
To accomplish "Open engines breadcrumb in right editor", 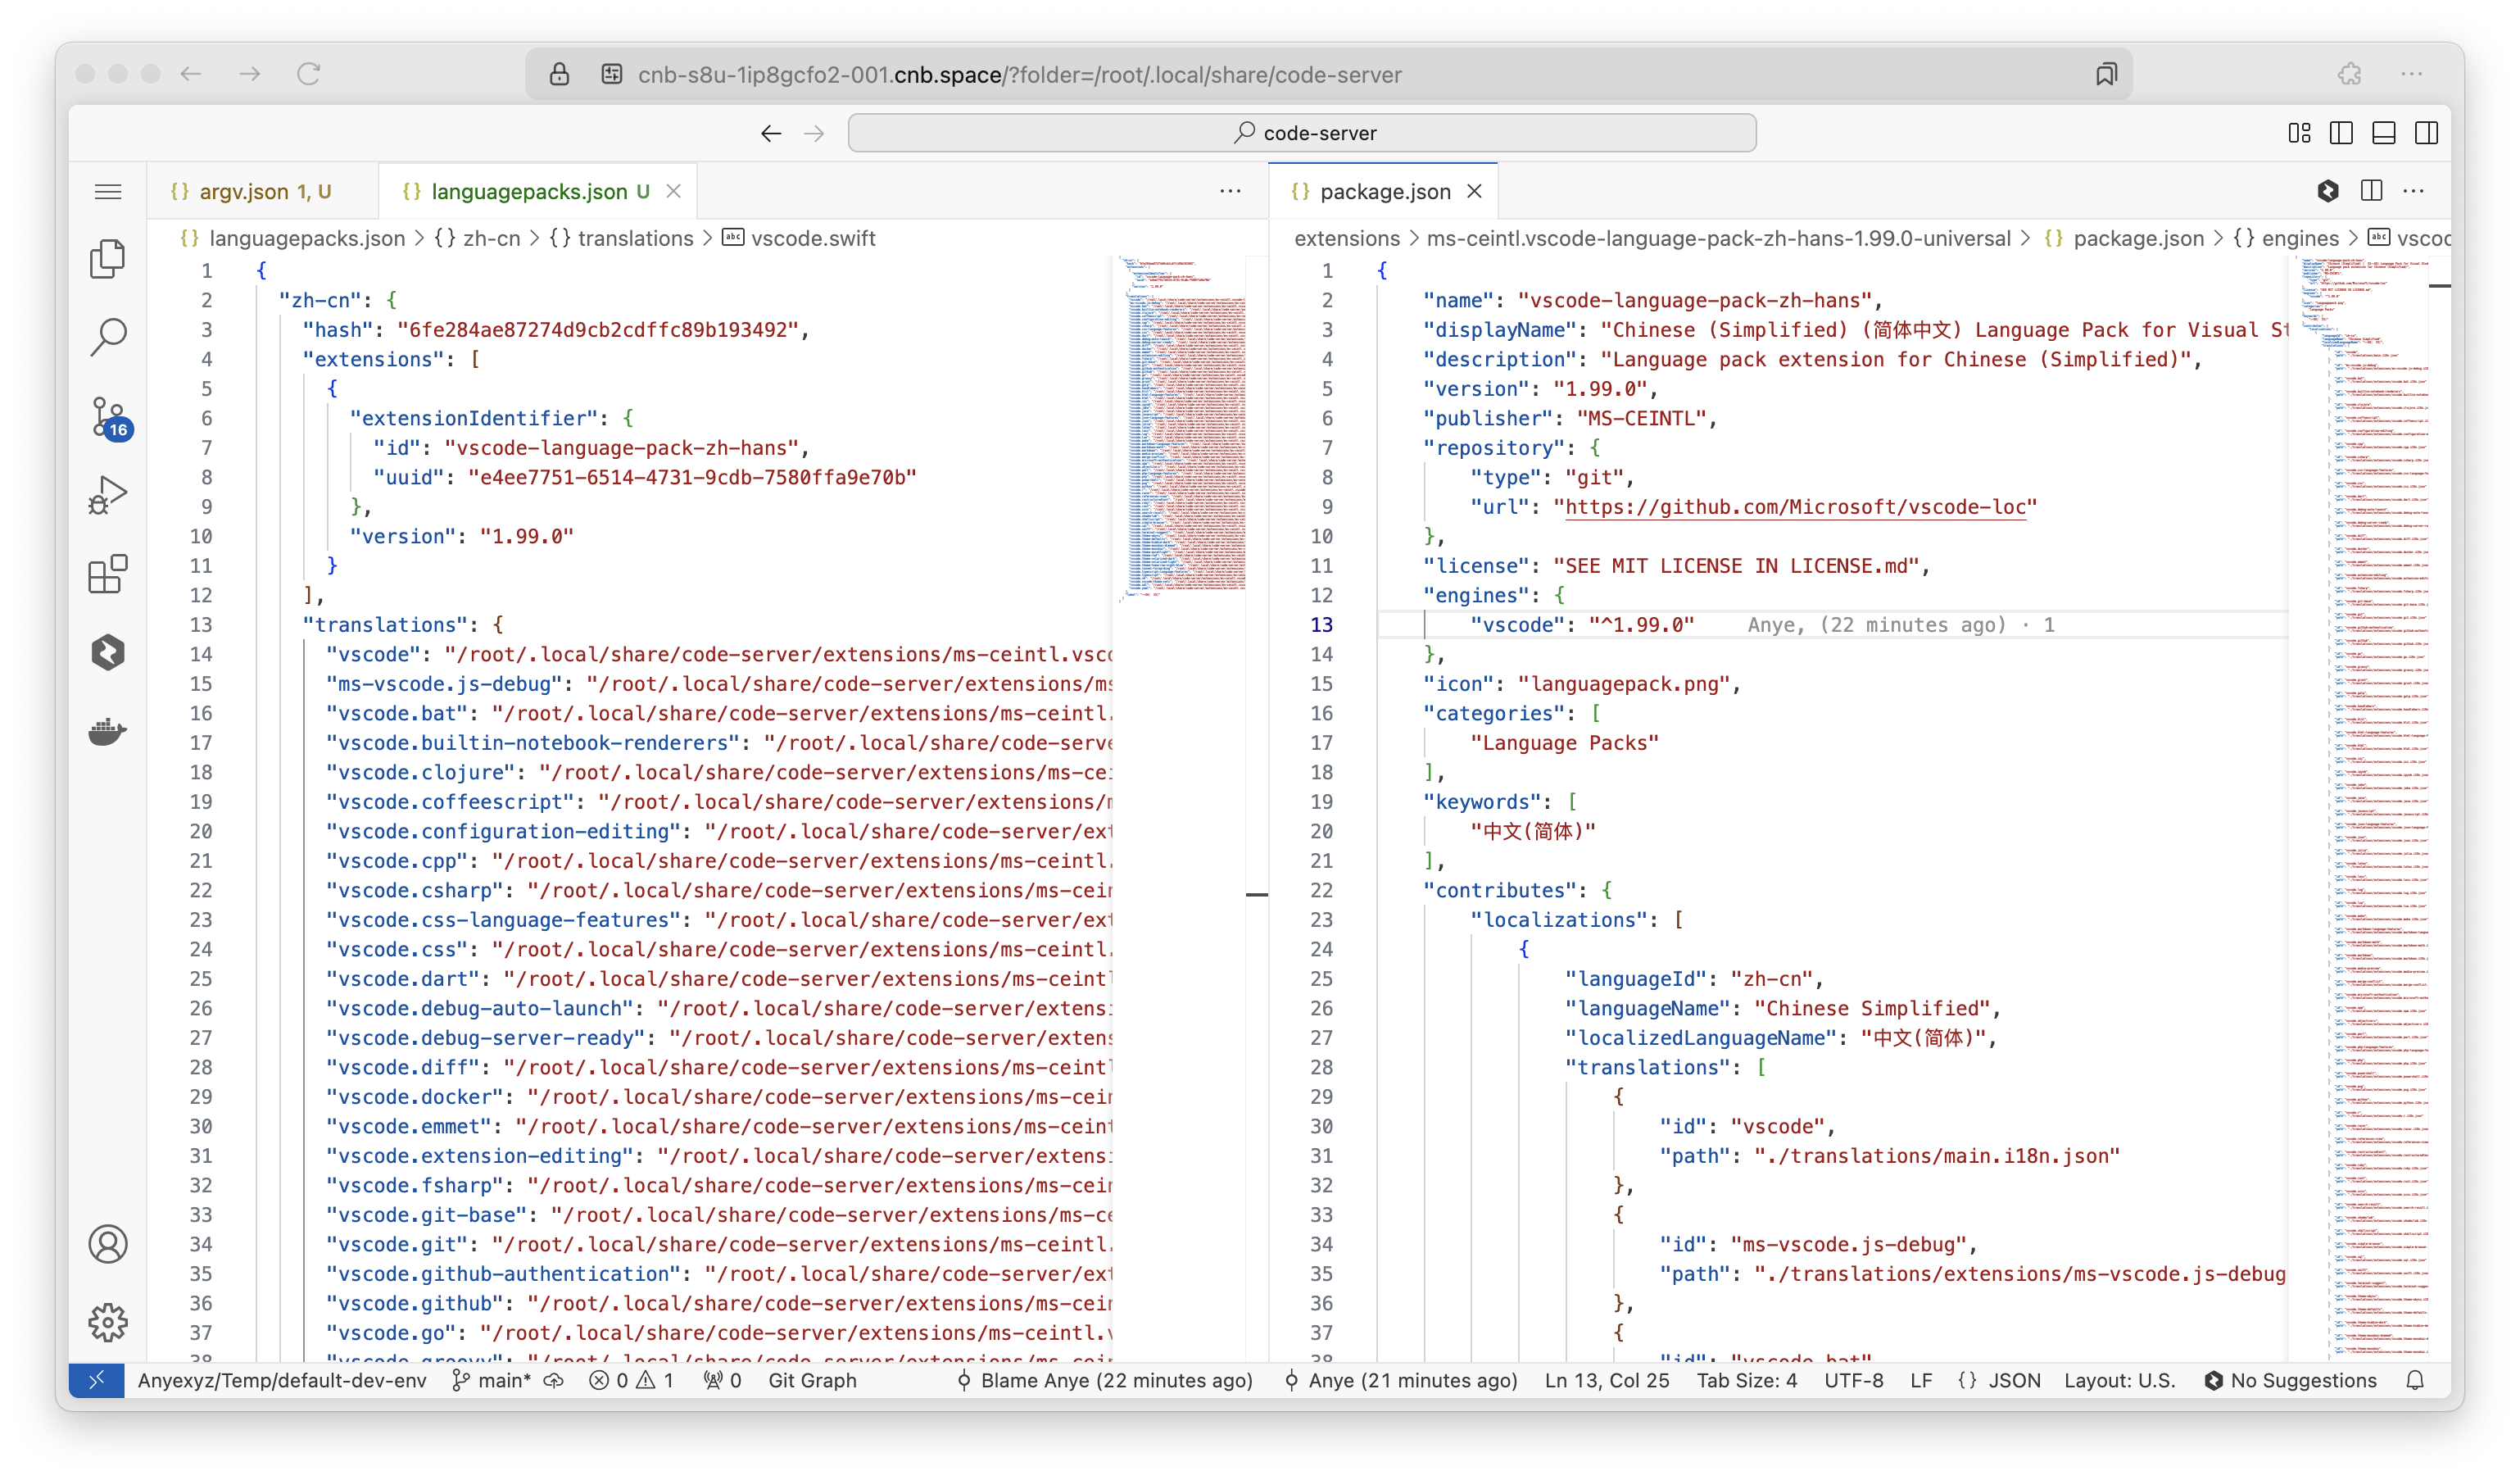I will (x=2286, y=238).
